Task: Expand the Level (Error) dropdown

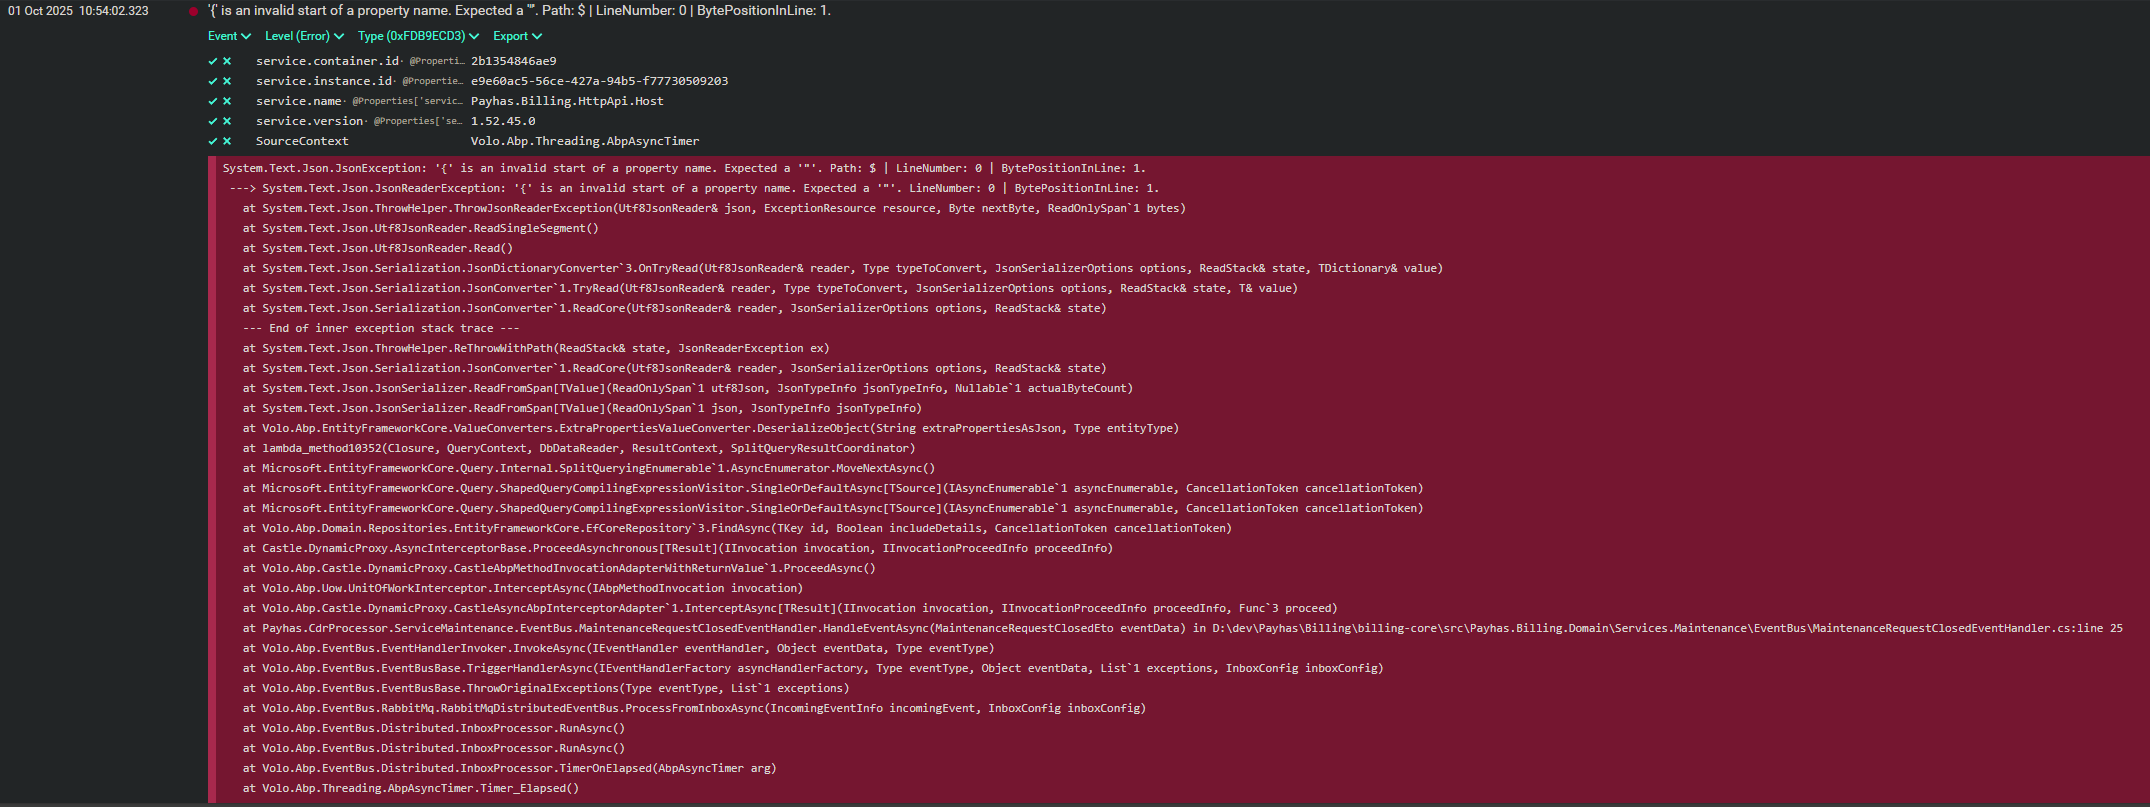Action: (x=304, y=36)
